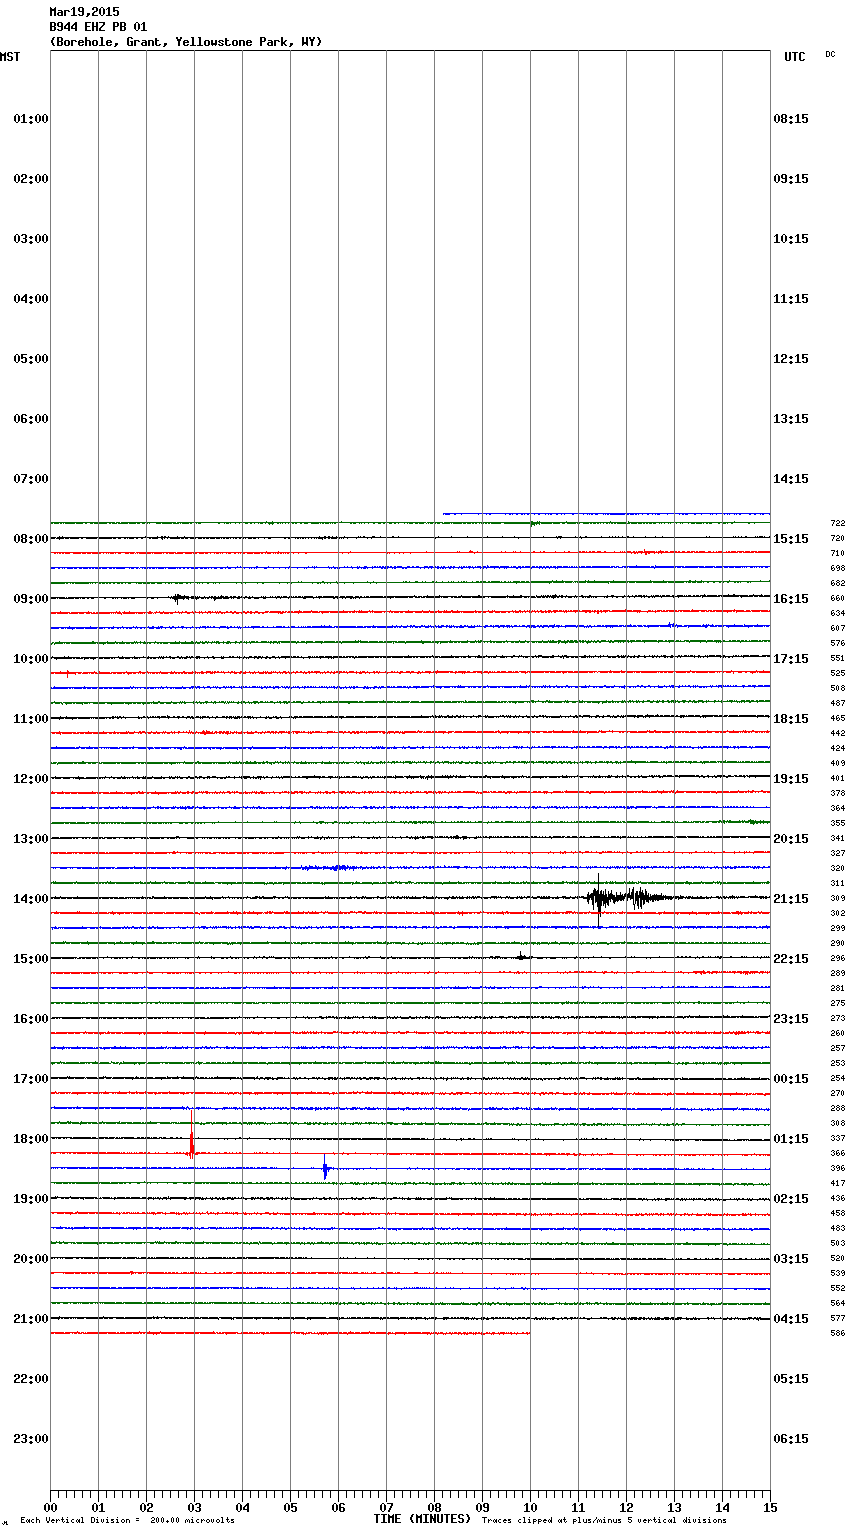Select station code B944 EHZ PB 01
Image resolution: width=850 pixels, height=1534 pixels.
pyautogui.click(x=98, y=27)
